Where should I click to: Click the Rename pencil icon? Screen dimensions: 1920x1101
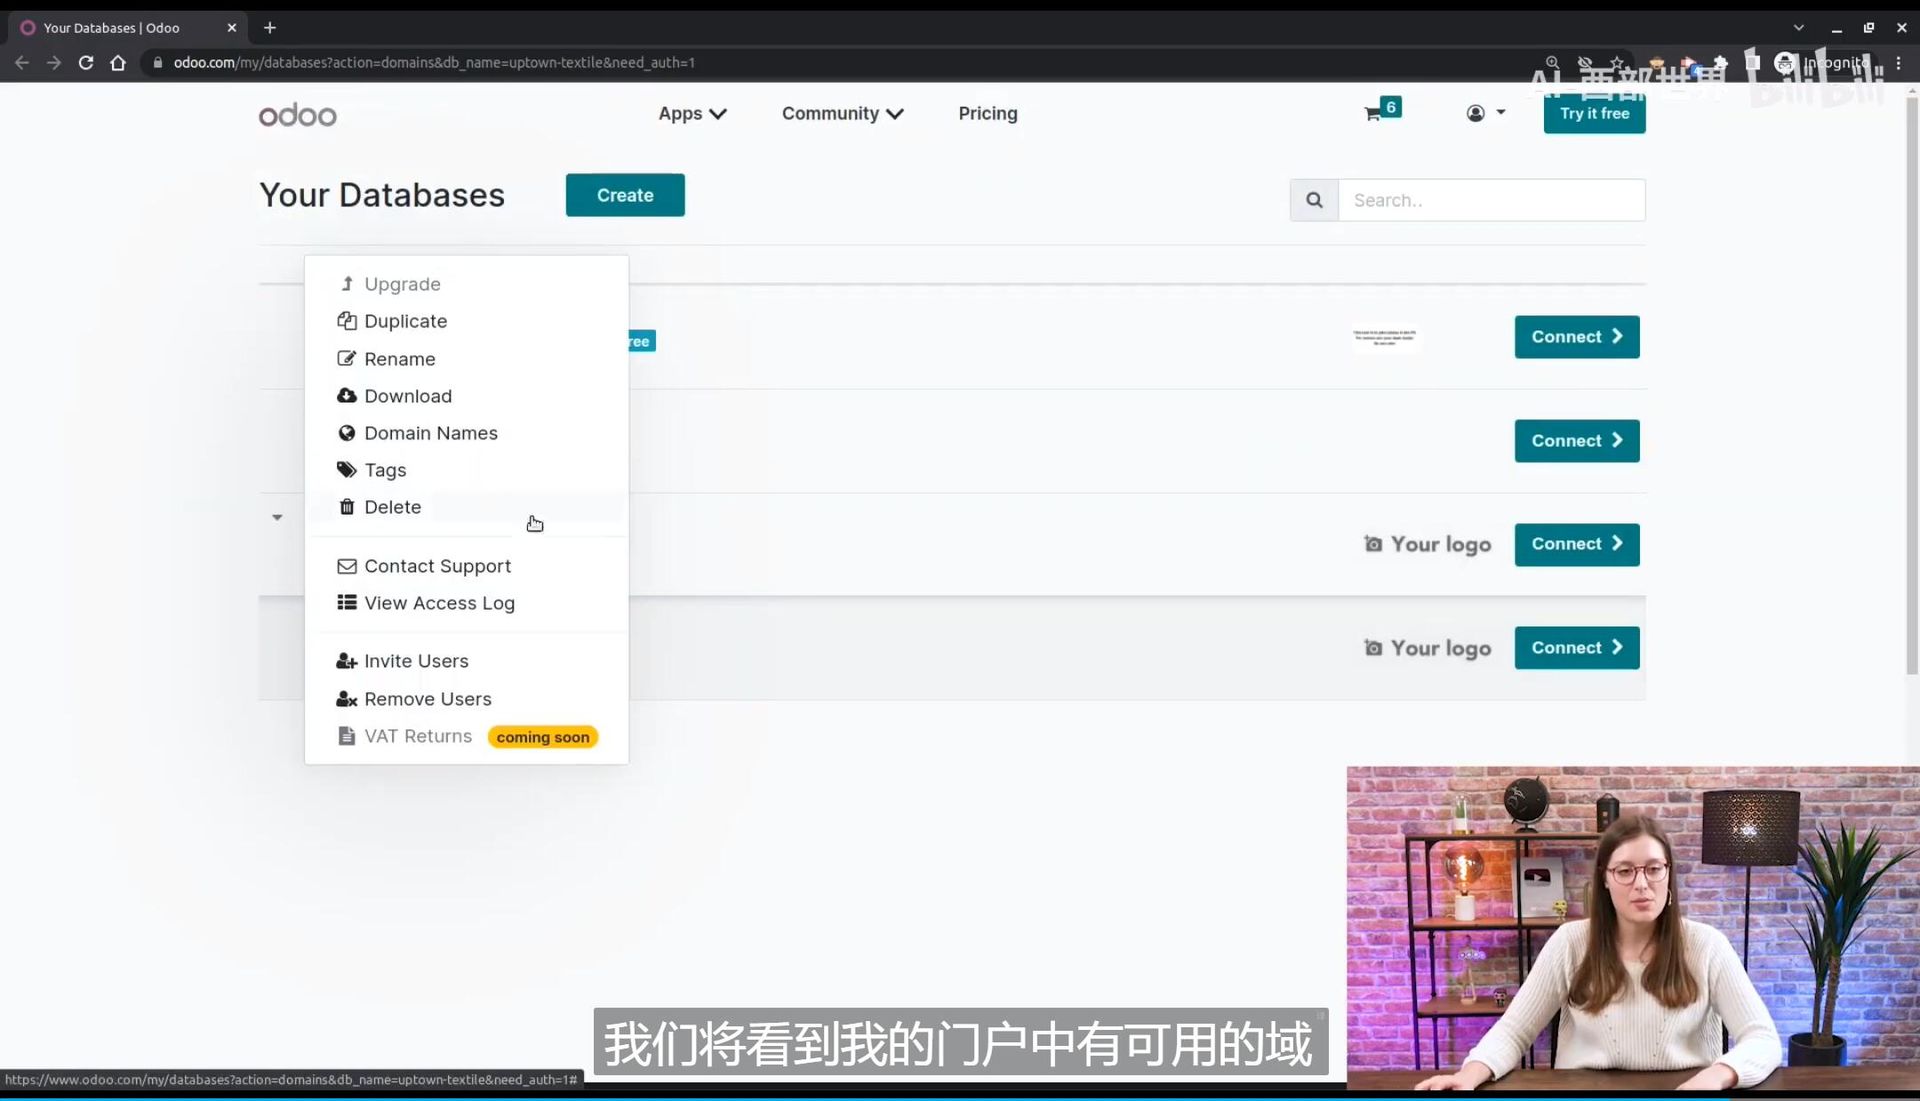[347, 358]
